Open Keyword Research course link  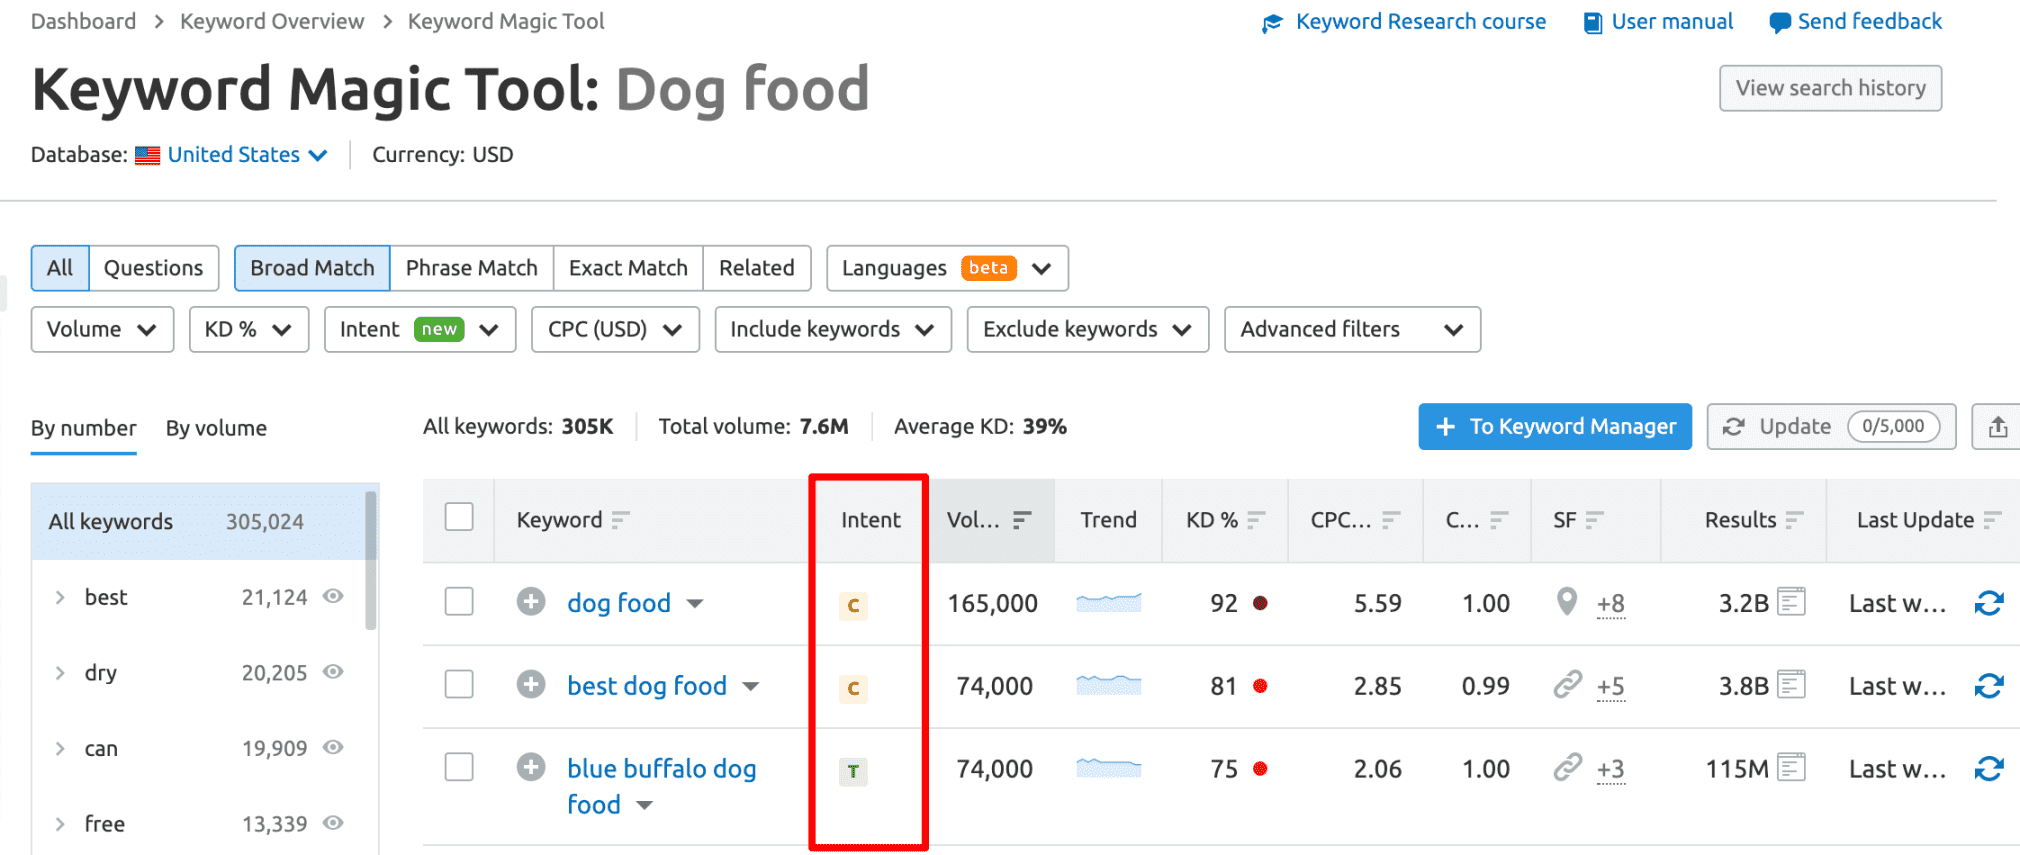coord(1404,22)
